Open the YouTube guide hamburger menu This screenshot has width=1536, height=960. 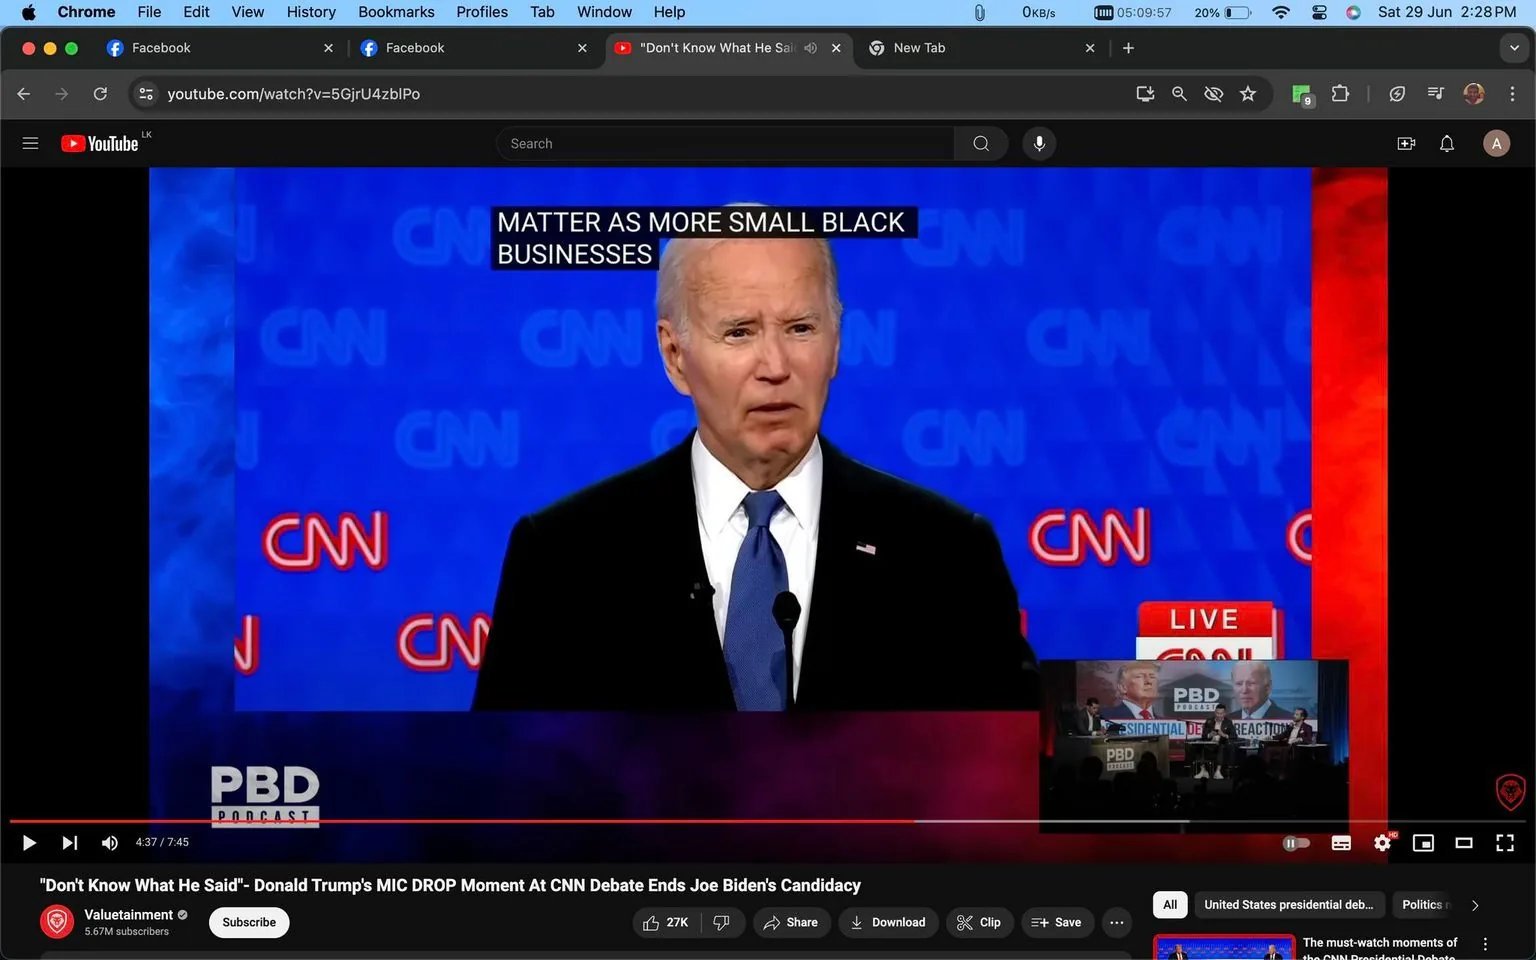pyautogui.click(x=30, y=143)
